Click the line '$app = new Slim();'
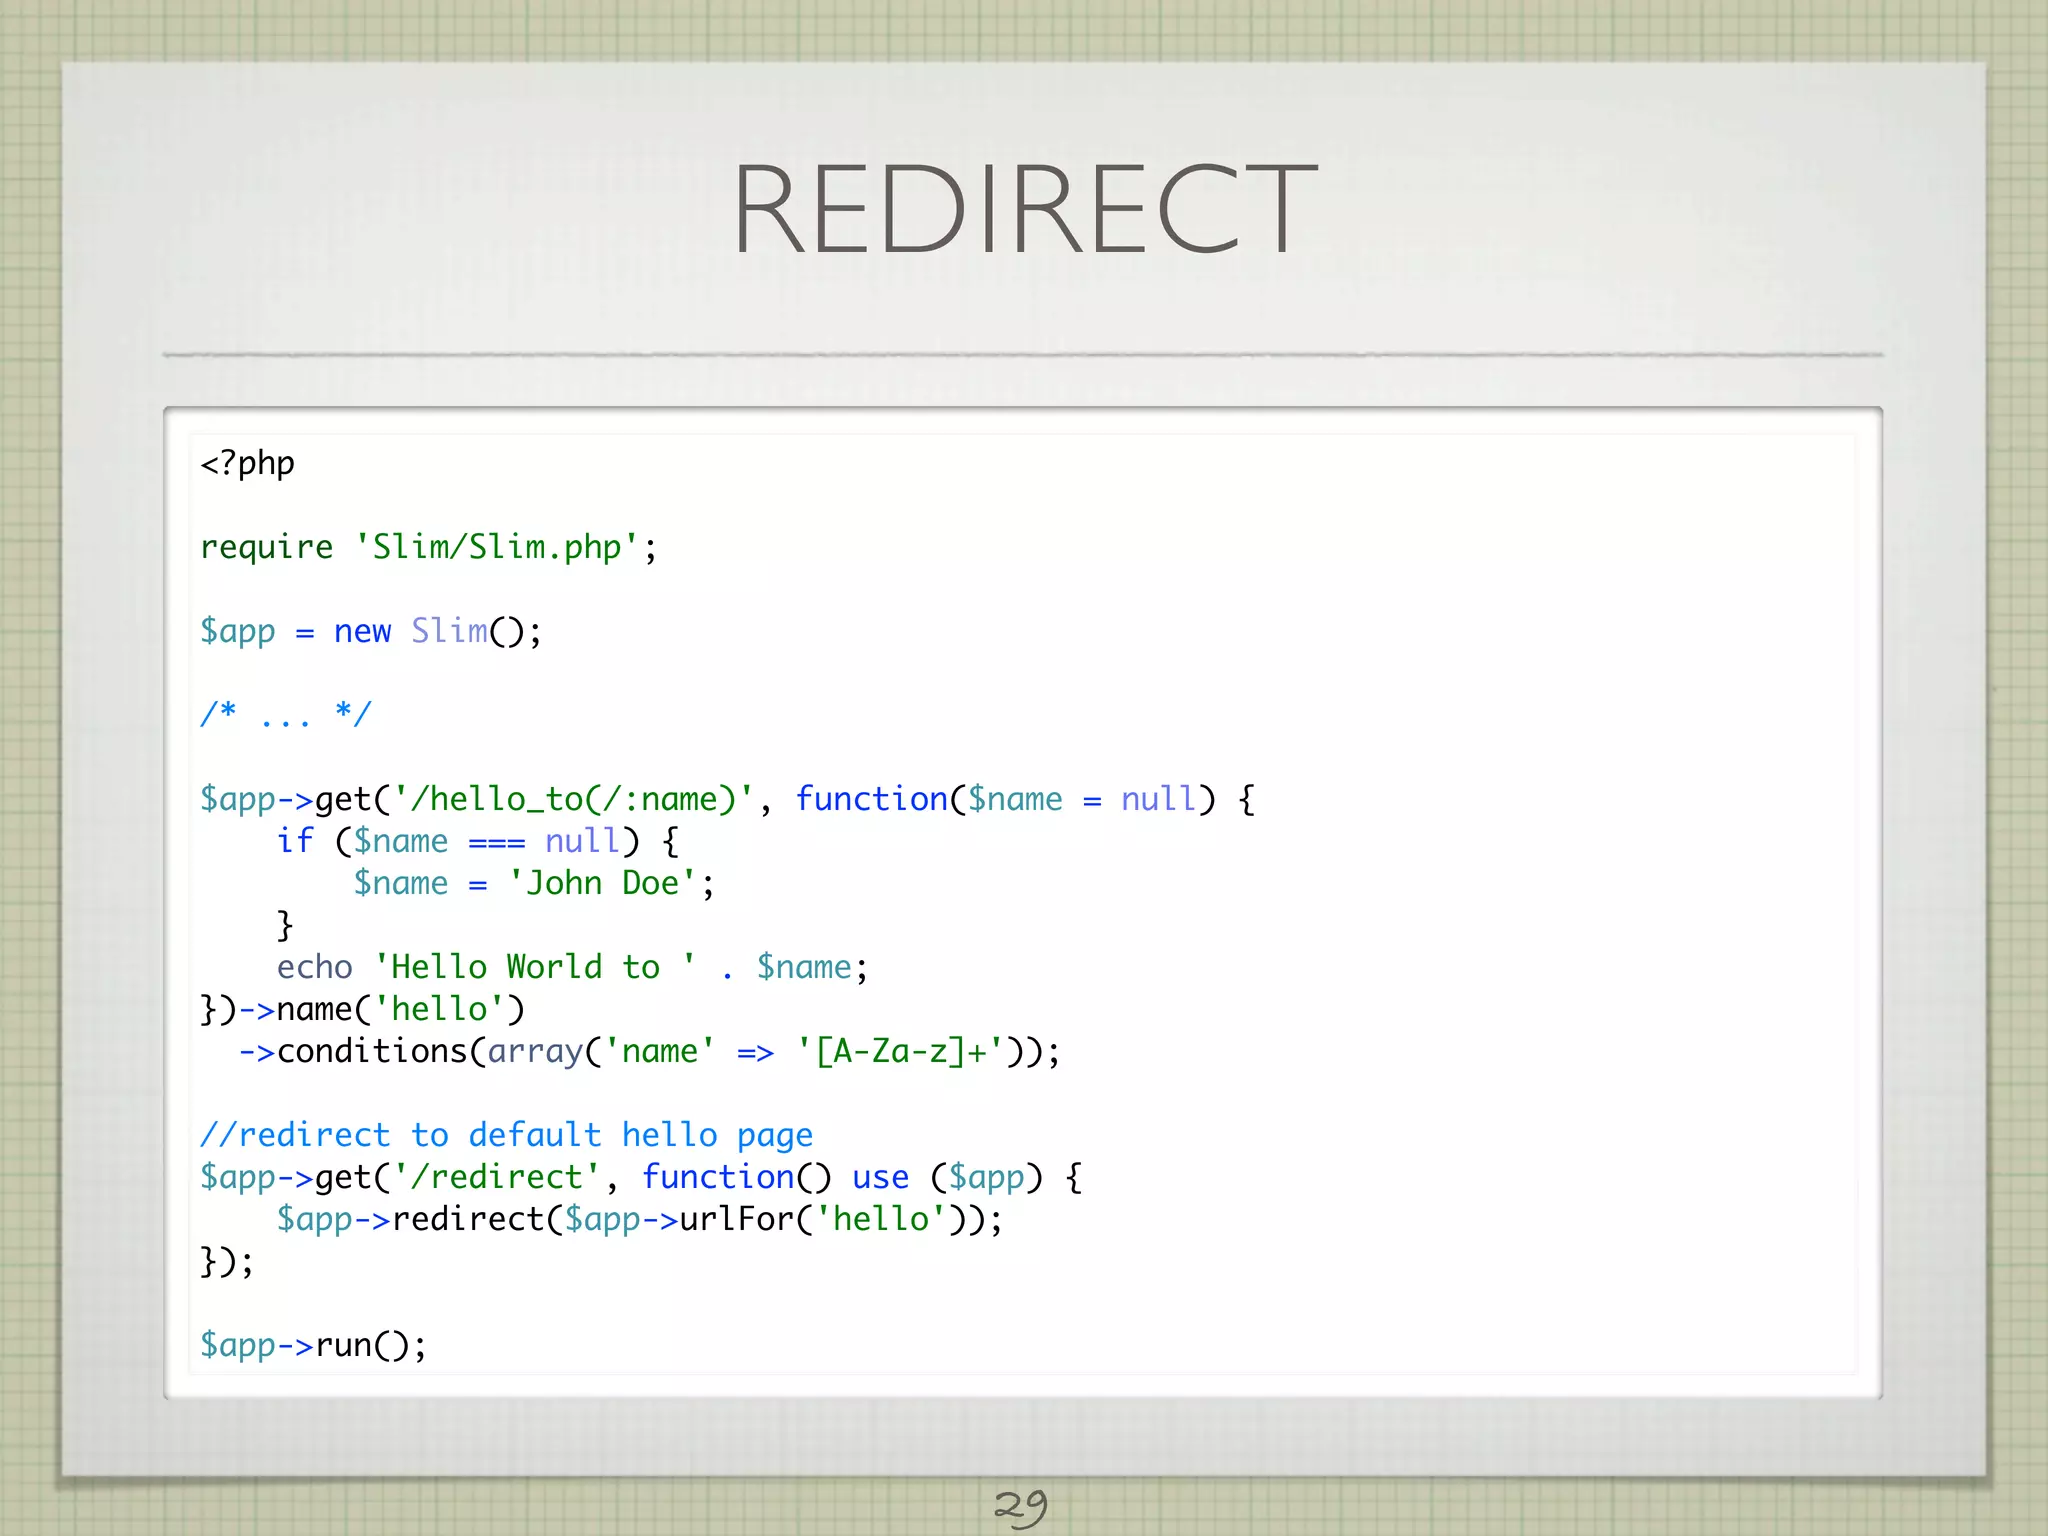This screenshot has height=1536, width=2048. 370,631
